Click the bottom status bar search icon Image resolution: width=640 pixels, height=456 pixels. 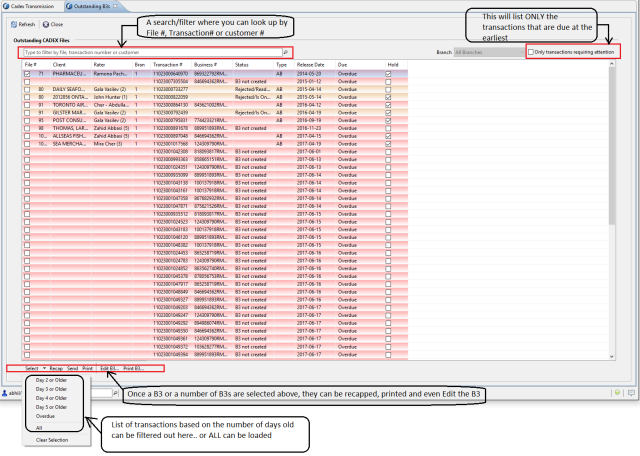tap(116, 393)
